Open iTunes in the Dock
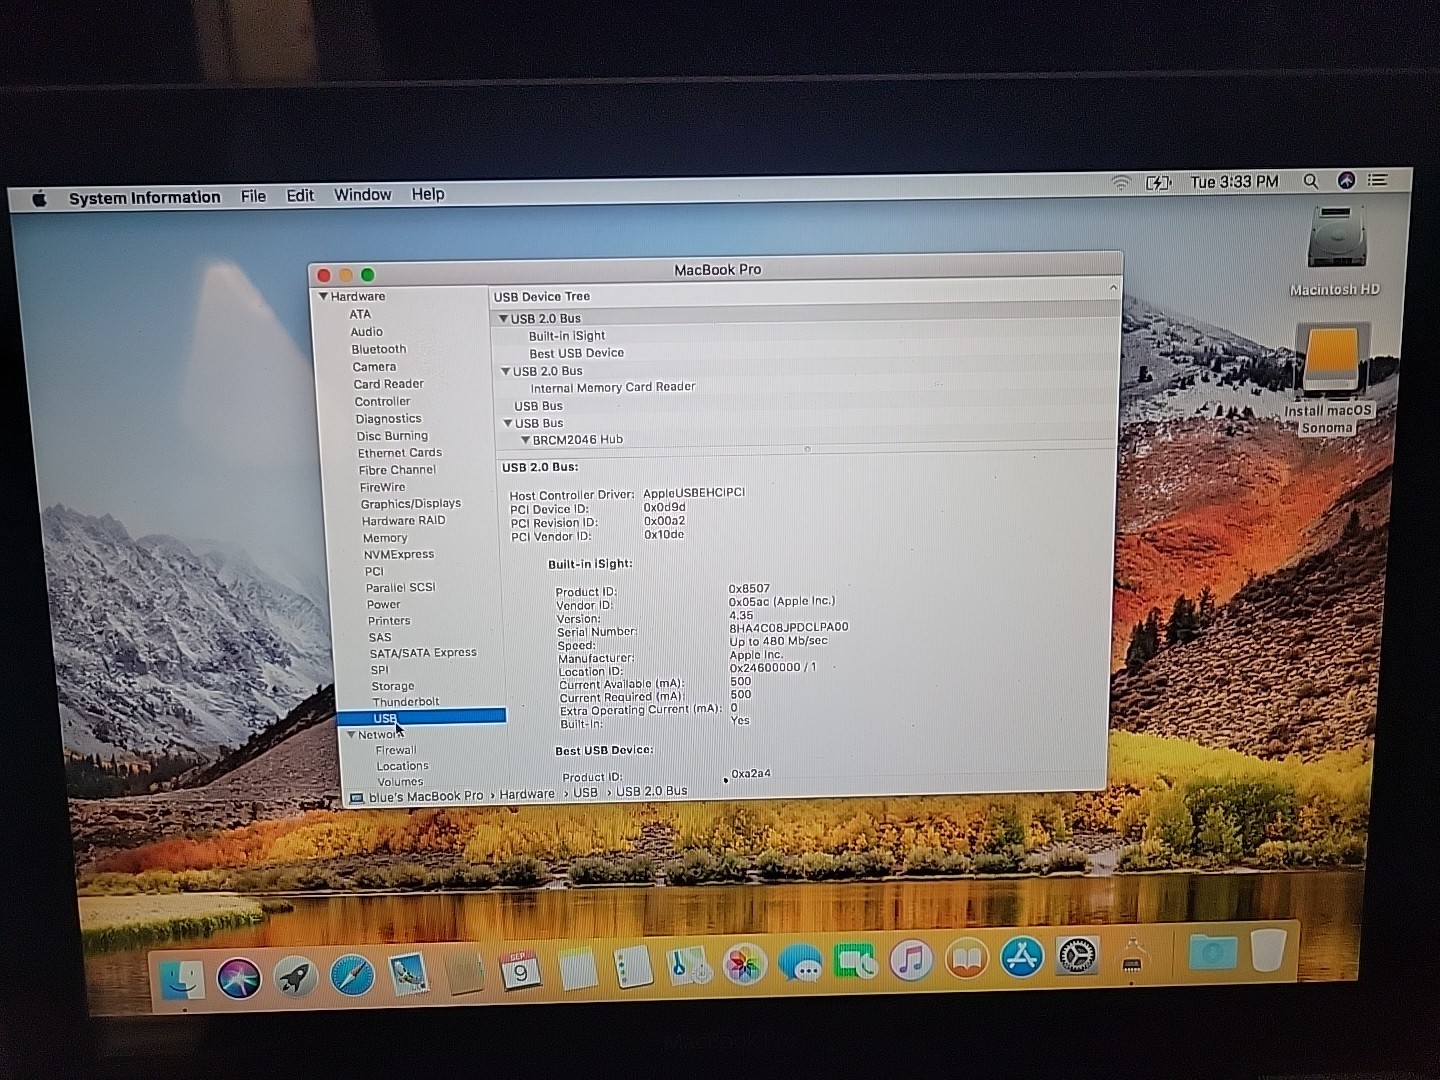Viewport: 1440px width, 1080px height. (x=911, y=960)
